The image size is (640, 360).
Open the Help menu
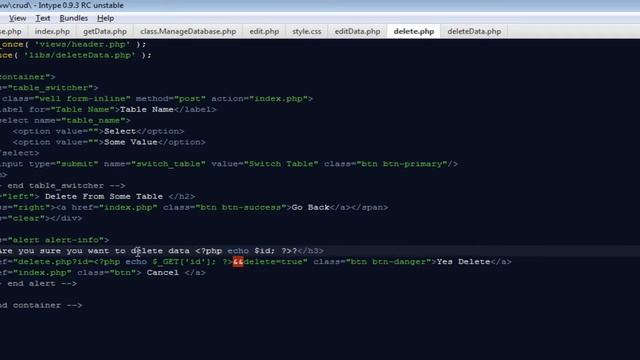point(105,18)
